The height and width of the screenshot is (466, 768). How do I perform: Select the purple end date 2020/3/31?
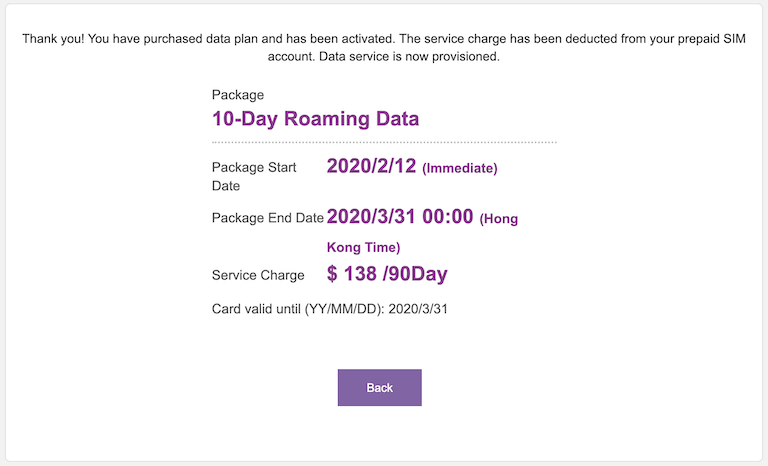coord(371,217)
